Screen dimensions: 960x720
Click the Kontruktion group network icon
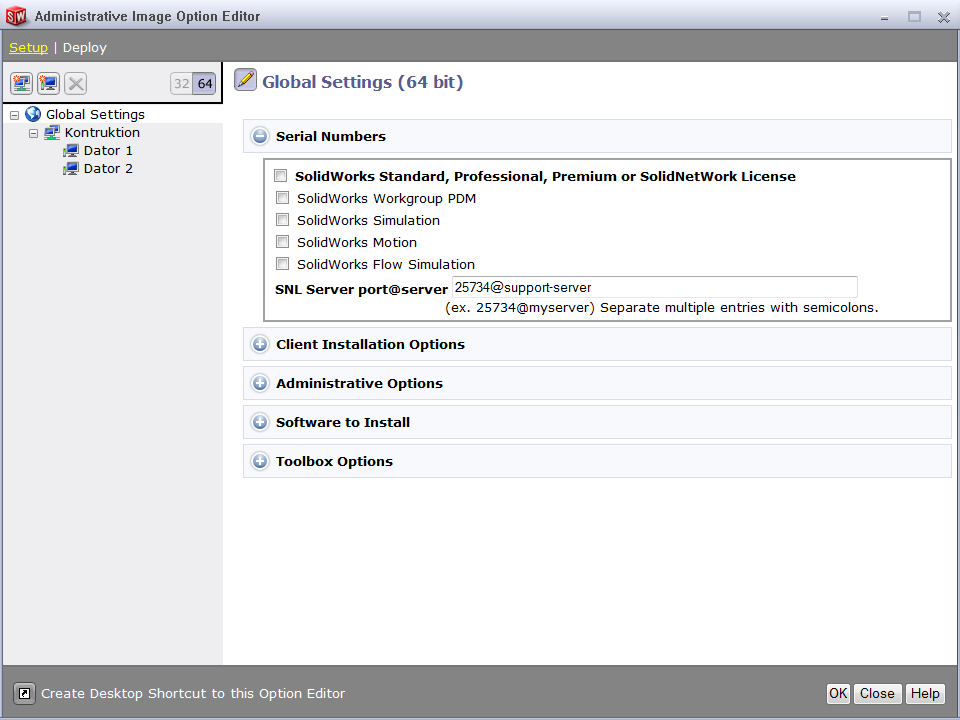pyautogui.click(x=52, y=132)
